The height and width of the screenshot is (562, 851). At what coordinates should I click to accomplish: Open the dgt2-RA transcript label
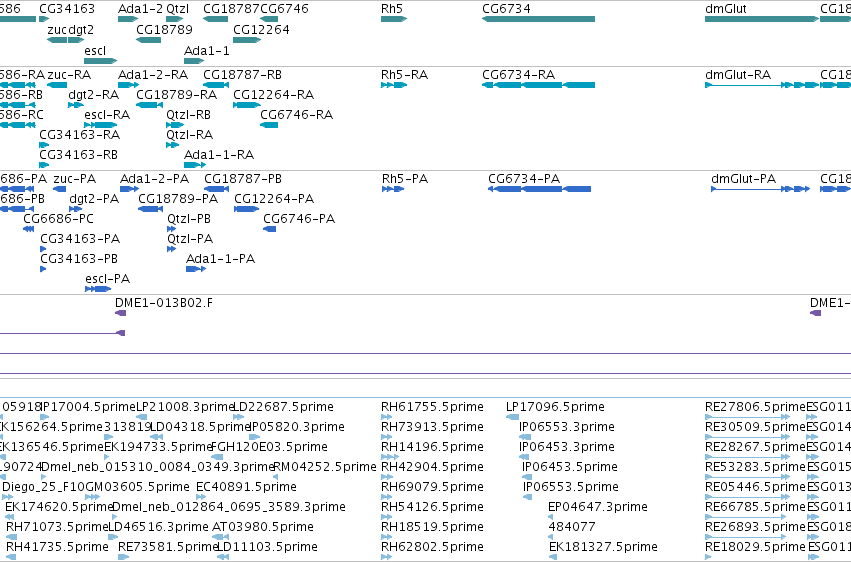coord(93,94)
